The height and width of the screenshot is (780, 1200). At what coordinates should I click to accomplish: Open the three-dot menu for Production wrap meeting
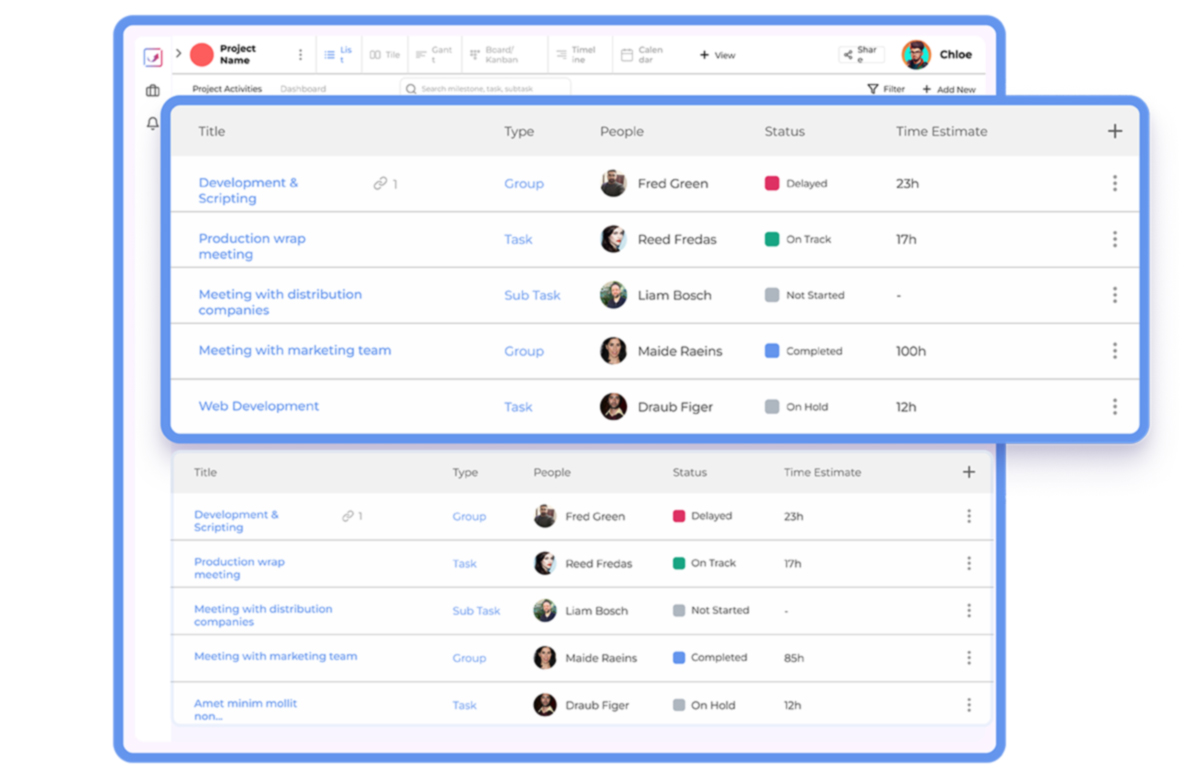1114,239
